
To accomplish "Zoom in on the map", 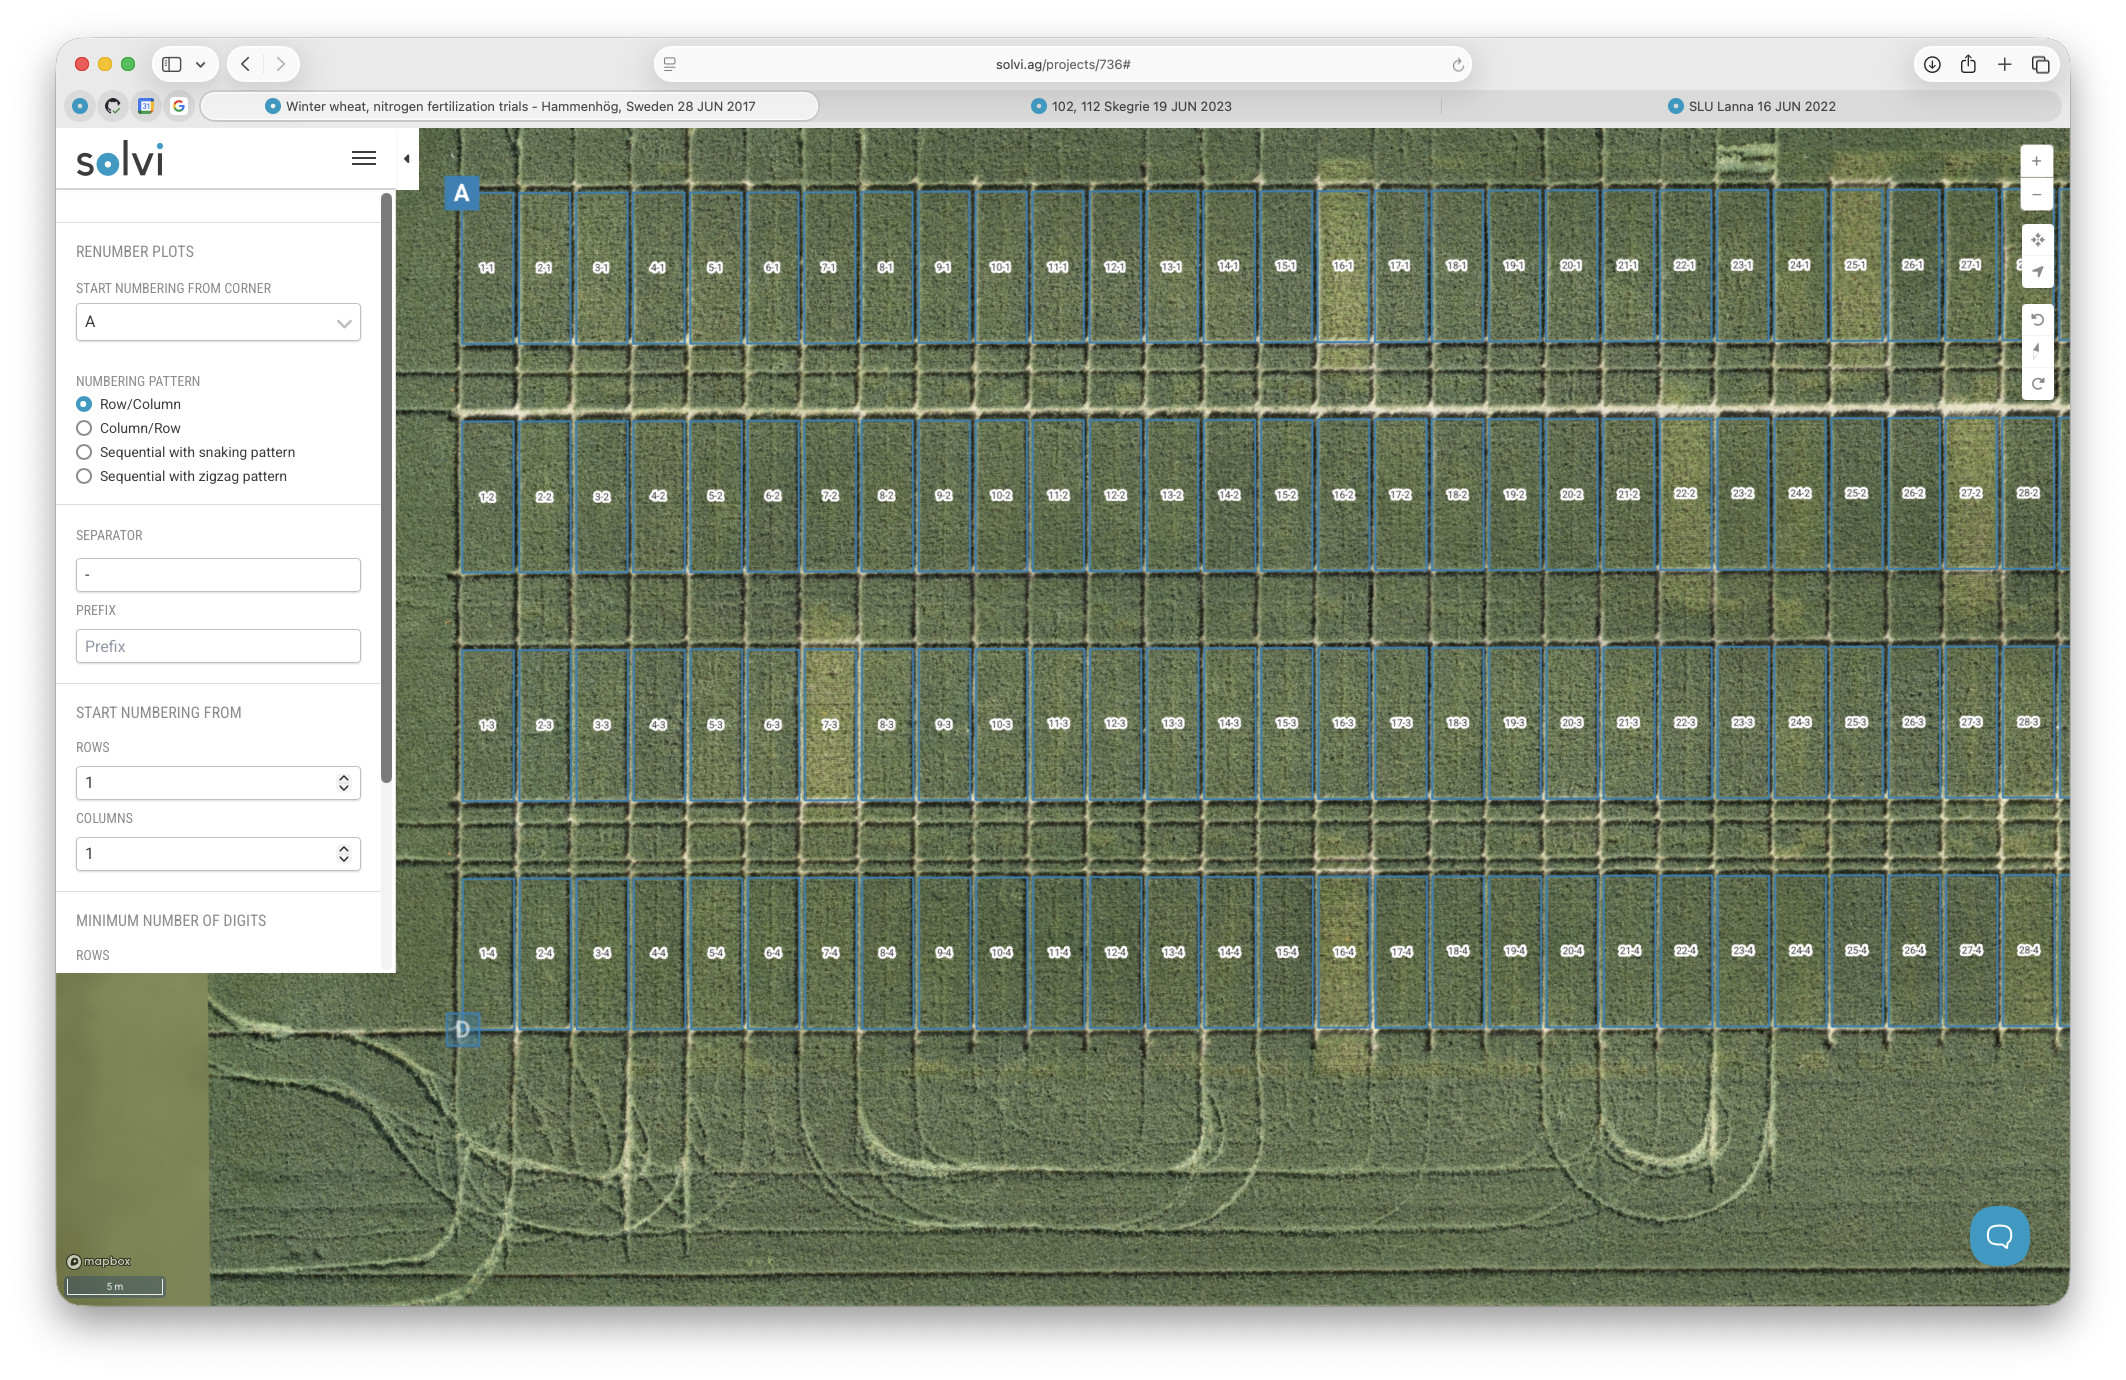I will tap(2036, 161).
